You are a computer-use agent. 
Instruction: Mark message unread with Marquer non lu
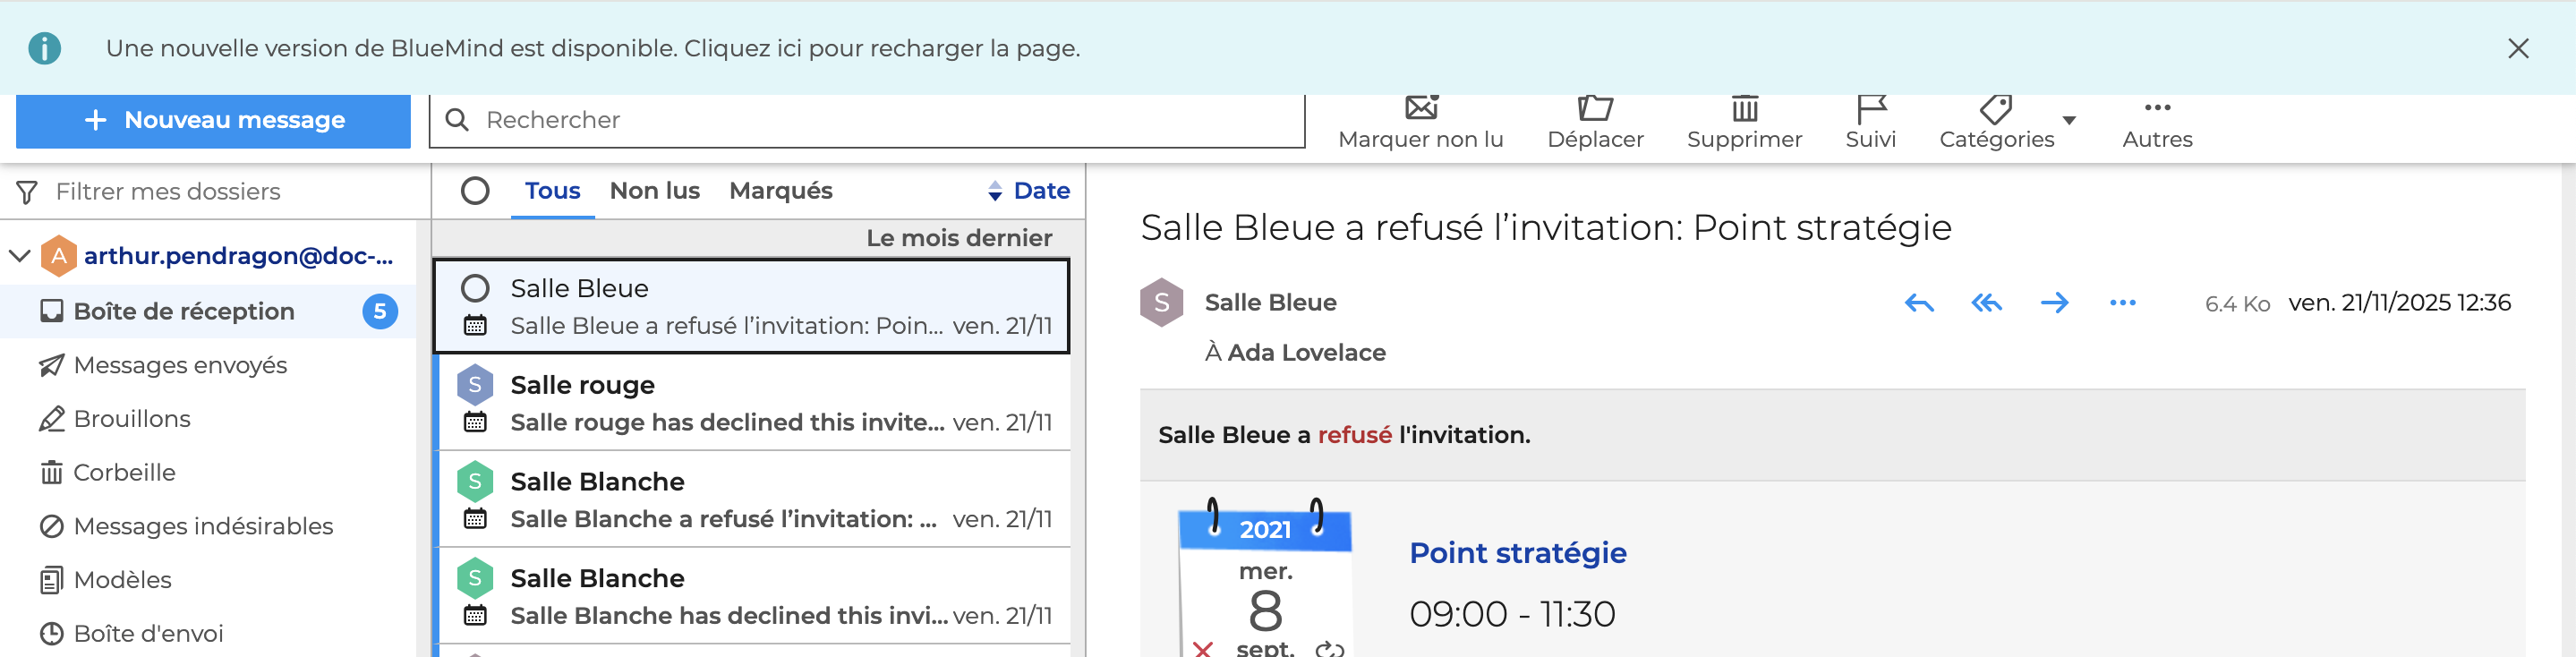tap(1420, 110)
